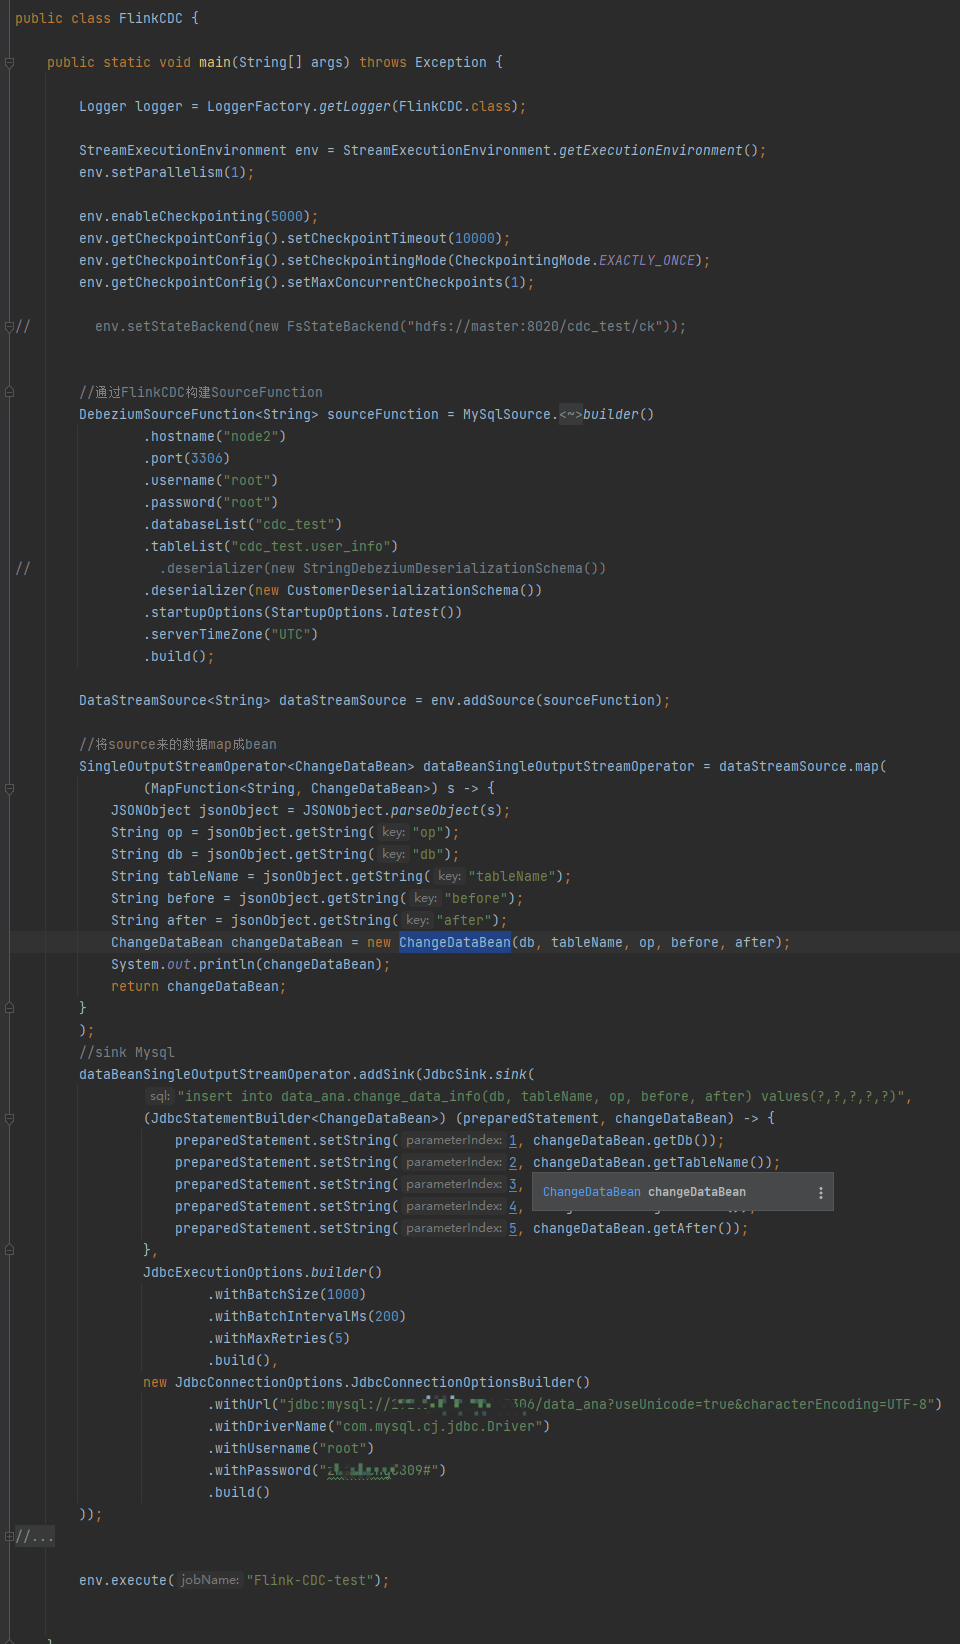The width and height of the screenshot is (960, 1644).
Task: Click the fold end marker beside the lambda's closing brace
Action: coord(9,1008)
